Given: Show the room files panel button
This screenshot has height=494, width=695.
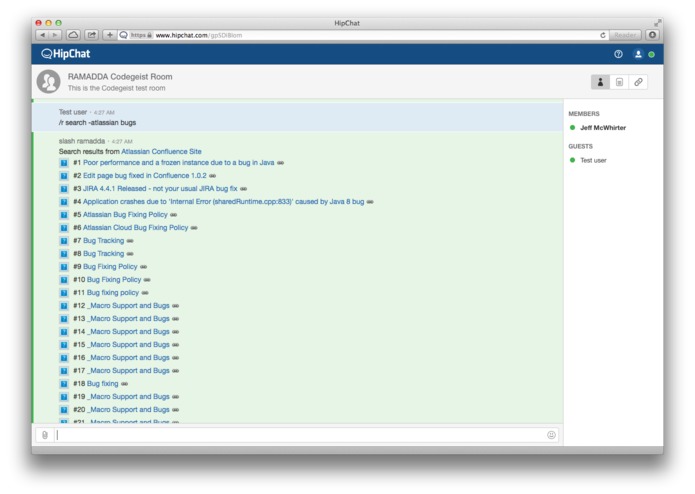Looking at the screenshot, I should tap(619, 82).
